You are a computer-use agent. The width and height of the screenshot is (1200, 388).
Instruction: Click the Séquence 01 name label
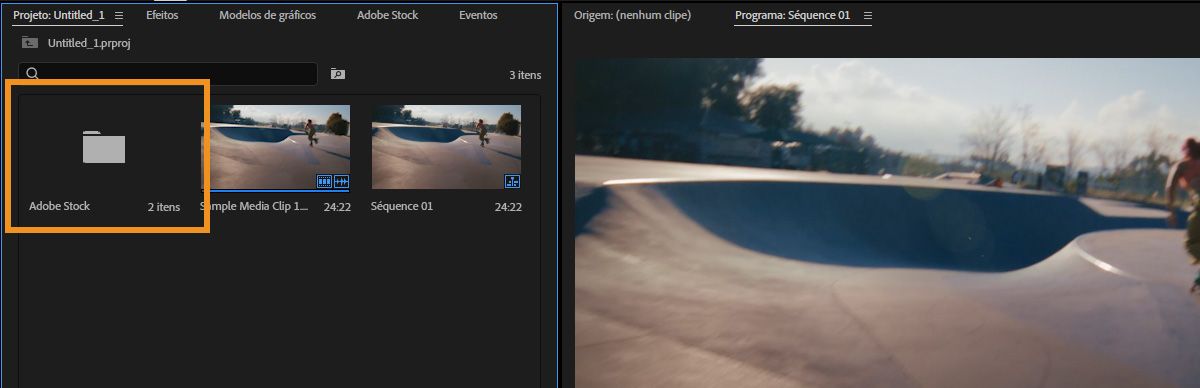click(402, 206)
